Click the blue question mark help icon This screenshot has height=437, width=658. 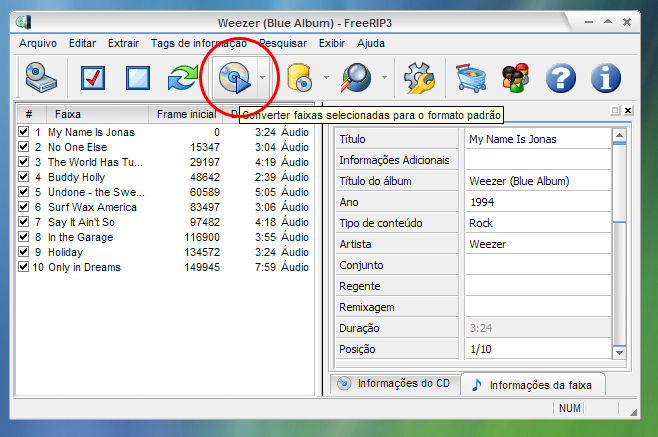561,78
